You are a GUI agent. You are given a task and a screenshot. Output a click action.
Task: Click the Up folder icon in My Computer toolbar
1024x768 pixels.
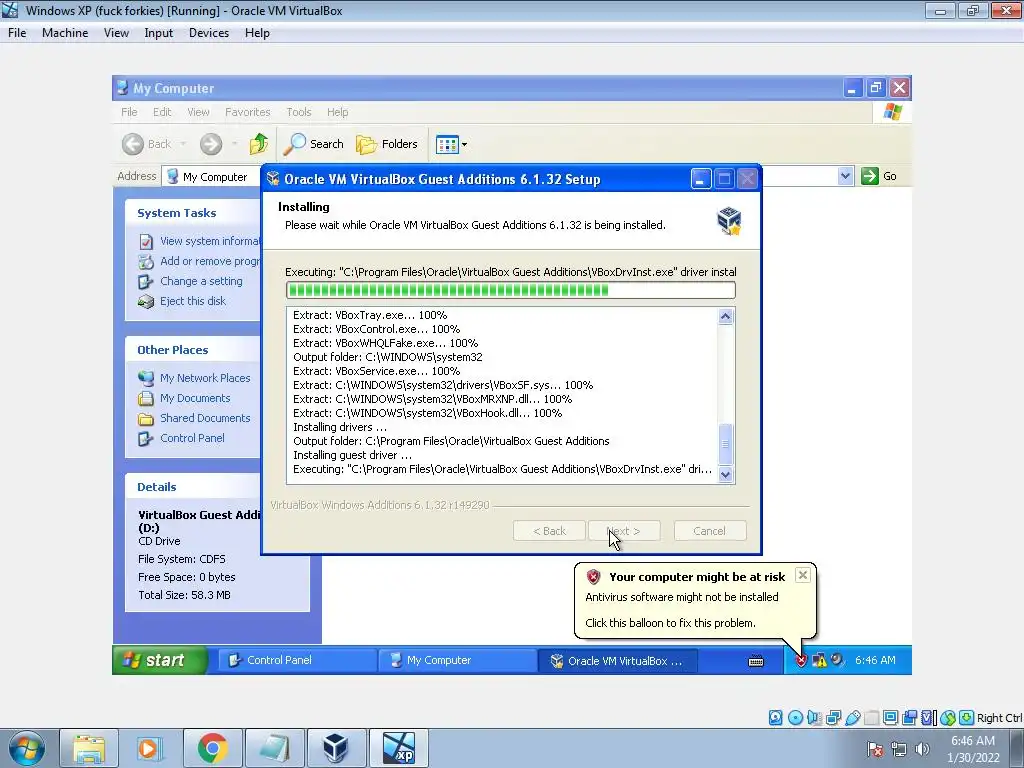(259, 144)
